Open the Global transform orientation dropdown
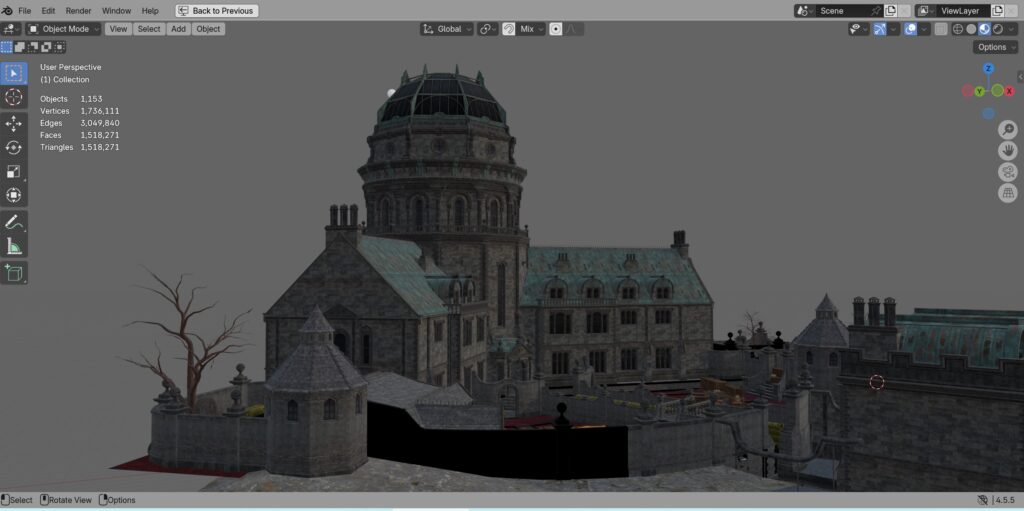Screen dimensions: 1024x511 (447, 29)
